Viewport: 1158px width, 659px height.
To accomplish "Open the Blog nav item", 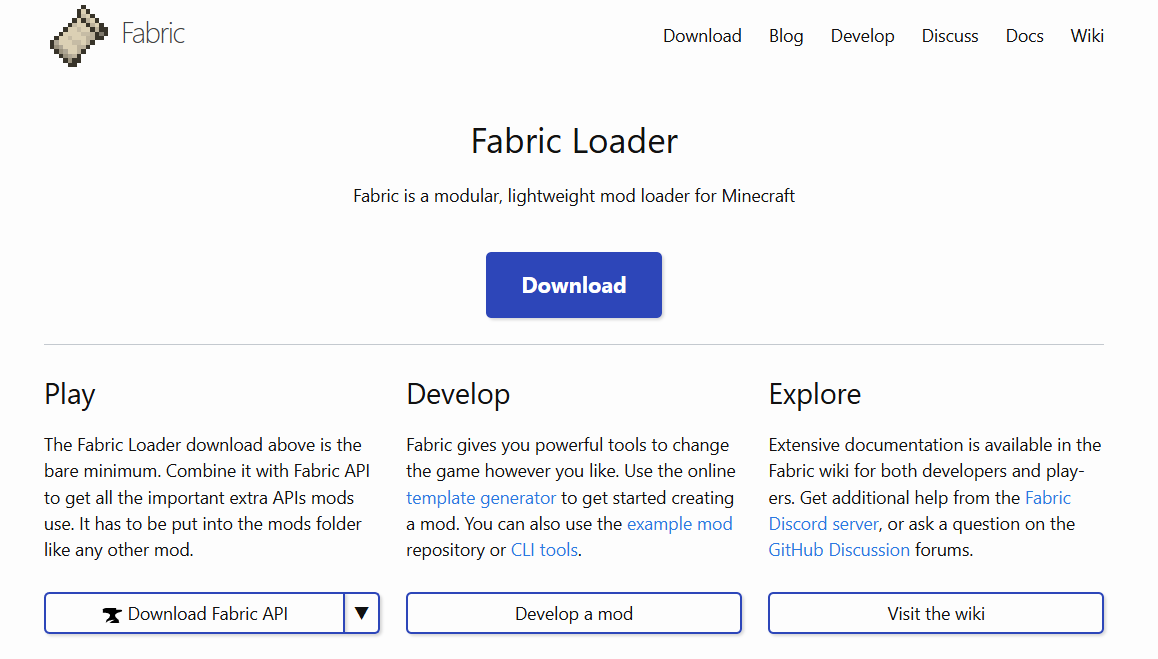I will tap(786, 35).
